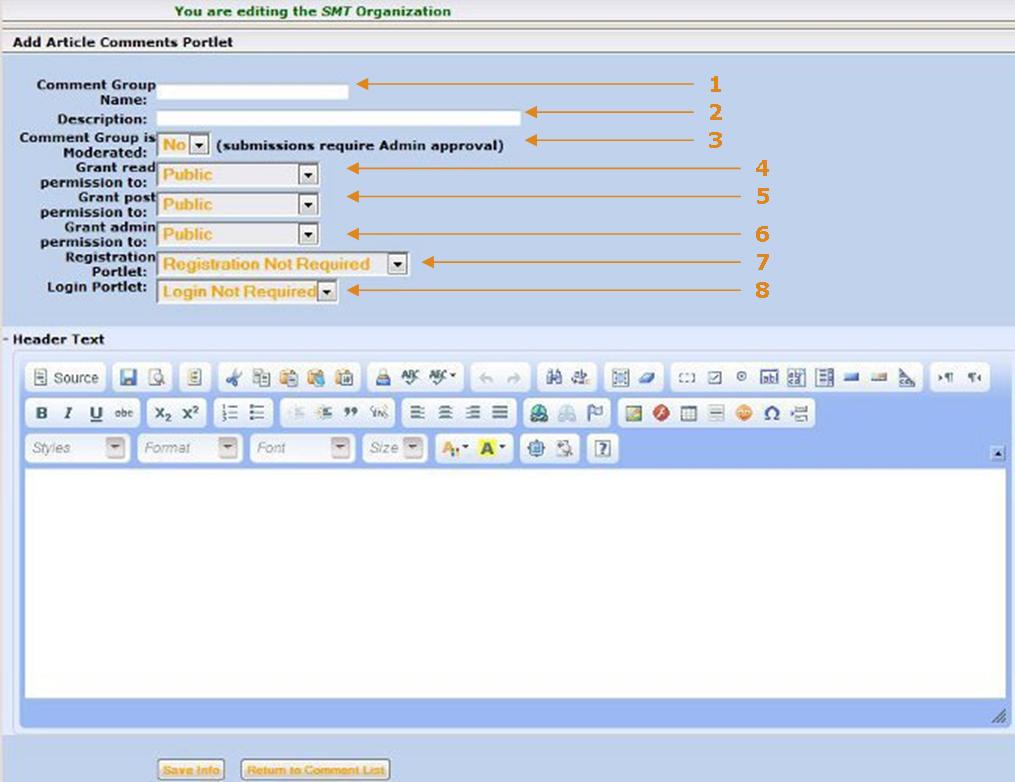Viewport: 1015px width, 782px height.
Task: Toggle the block quote format
Action: click(351, 413)
